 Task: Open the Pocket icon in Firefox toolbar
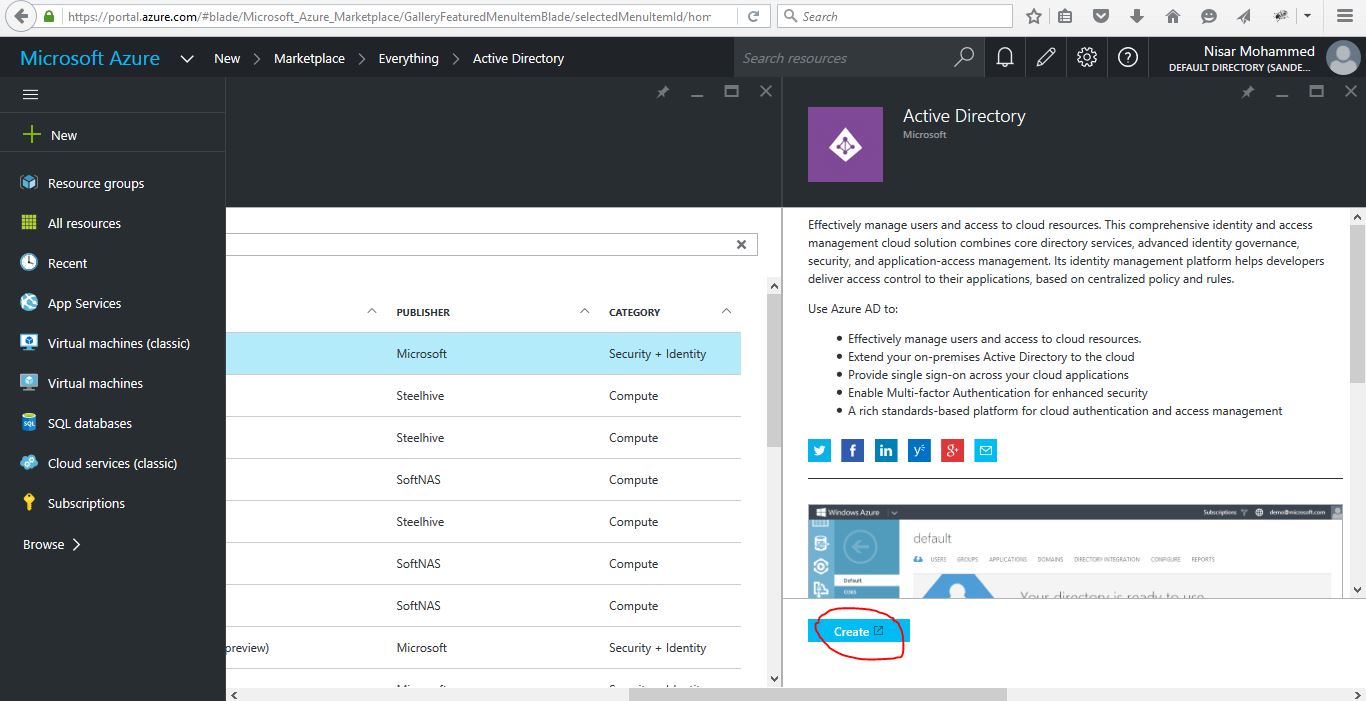1100,16
